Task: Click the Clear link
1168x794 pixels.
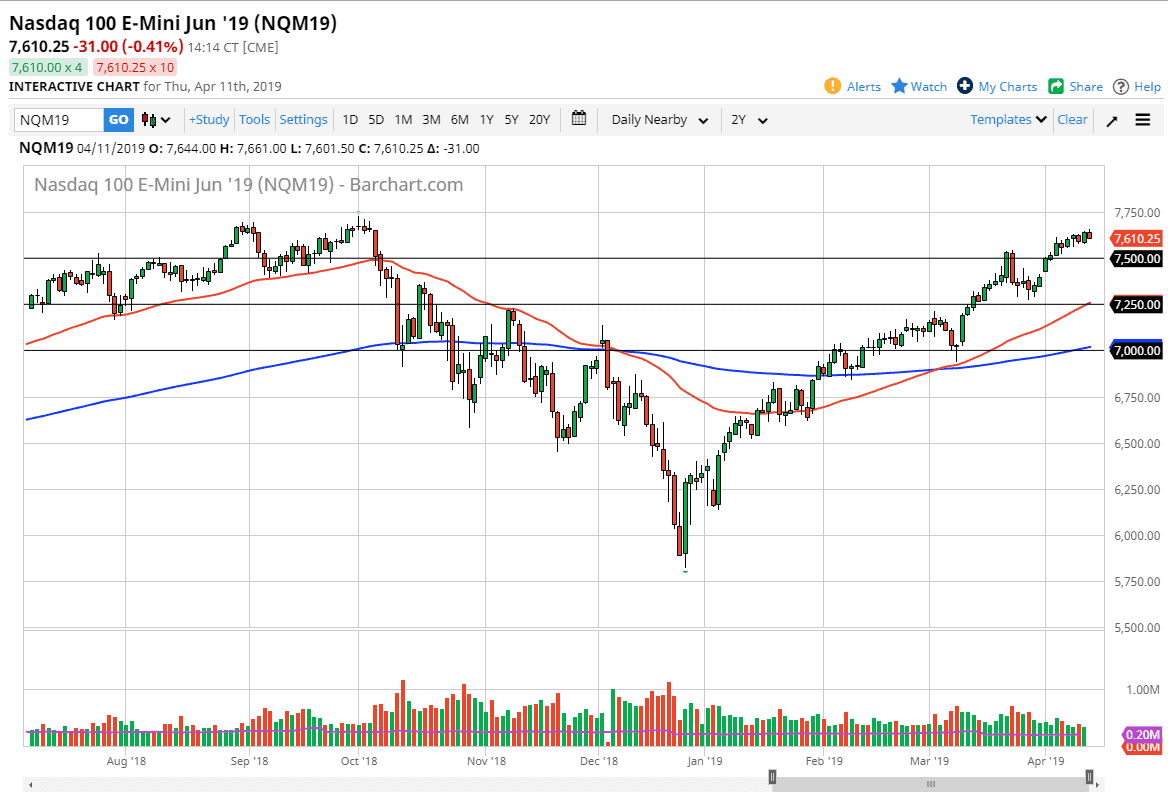Action: click(x=1072, y=120)
